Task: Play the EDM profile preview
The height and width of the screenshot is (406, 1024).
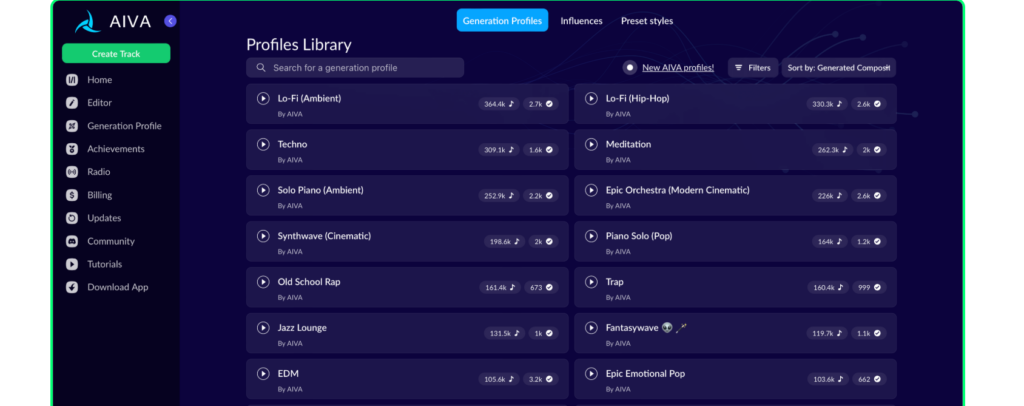Action: coord(263,373)
